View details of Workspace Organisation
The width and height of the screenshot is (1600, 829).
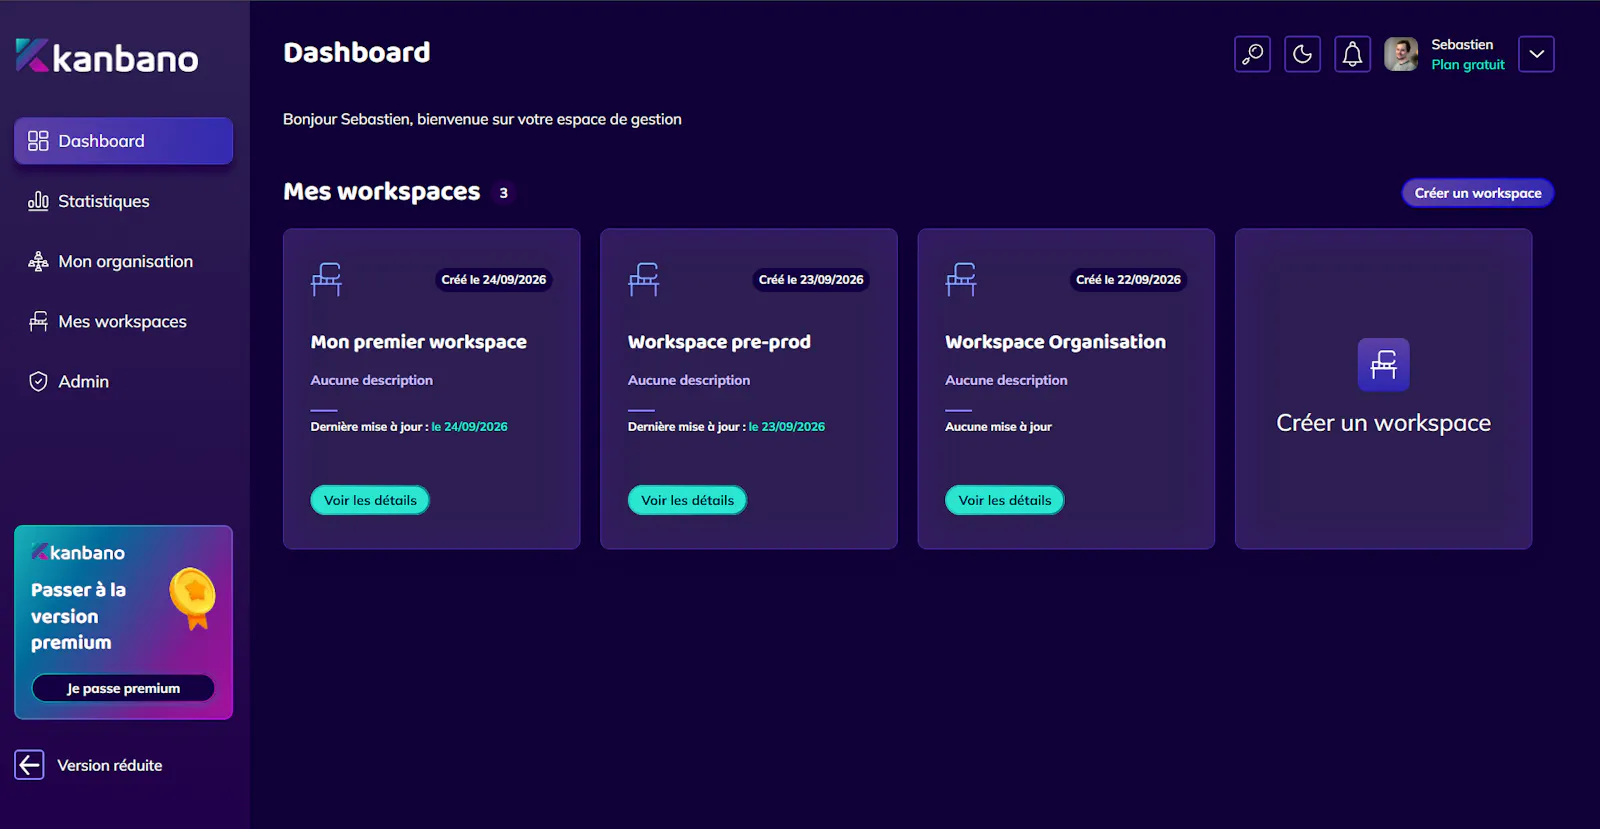pos(1005,500)
